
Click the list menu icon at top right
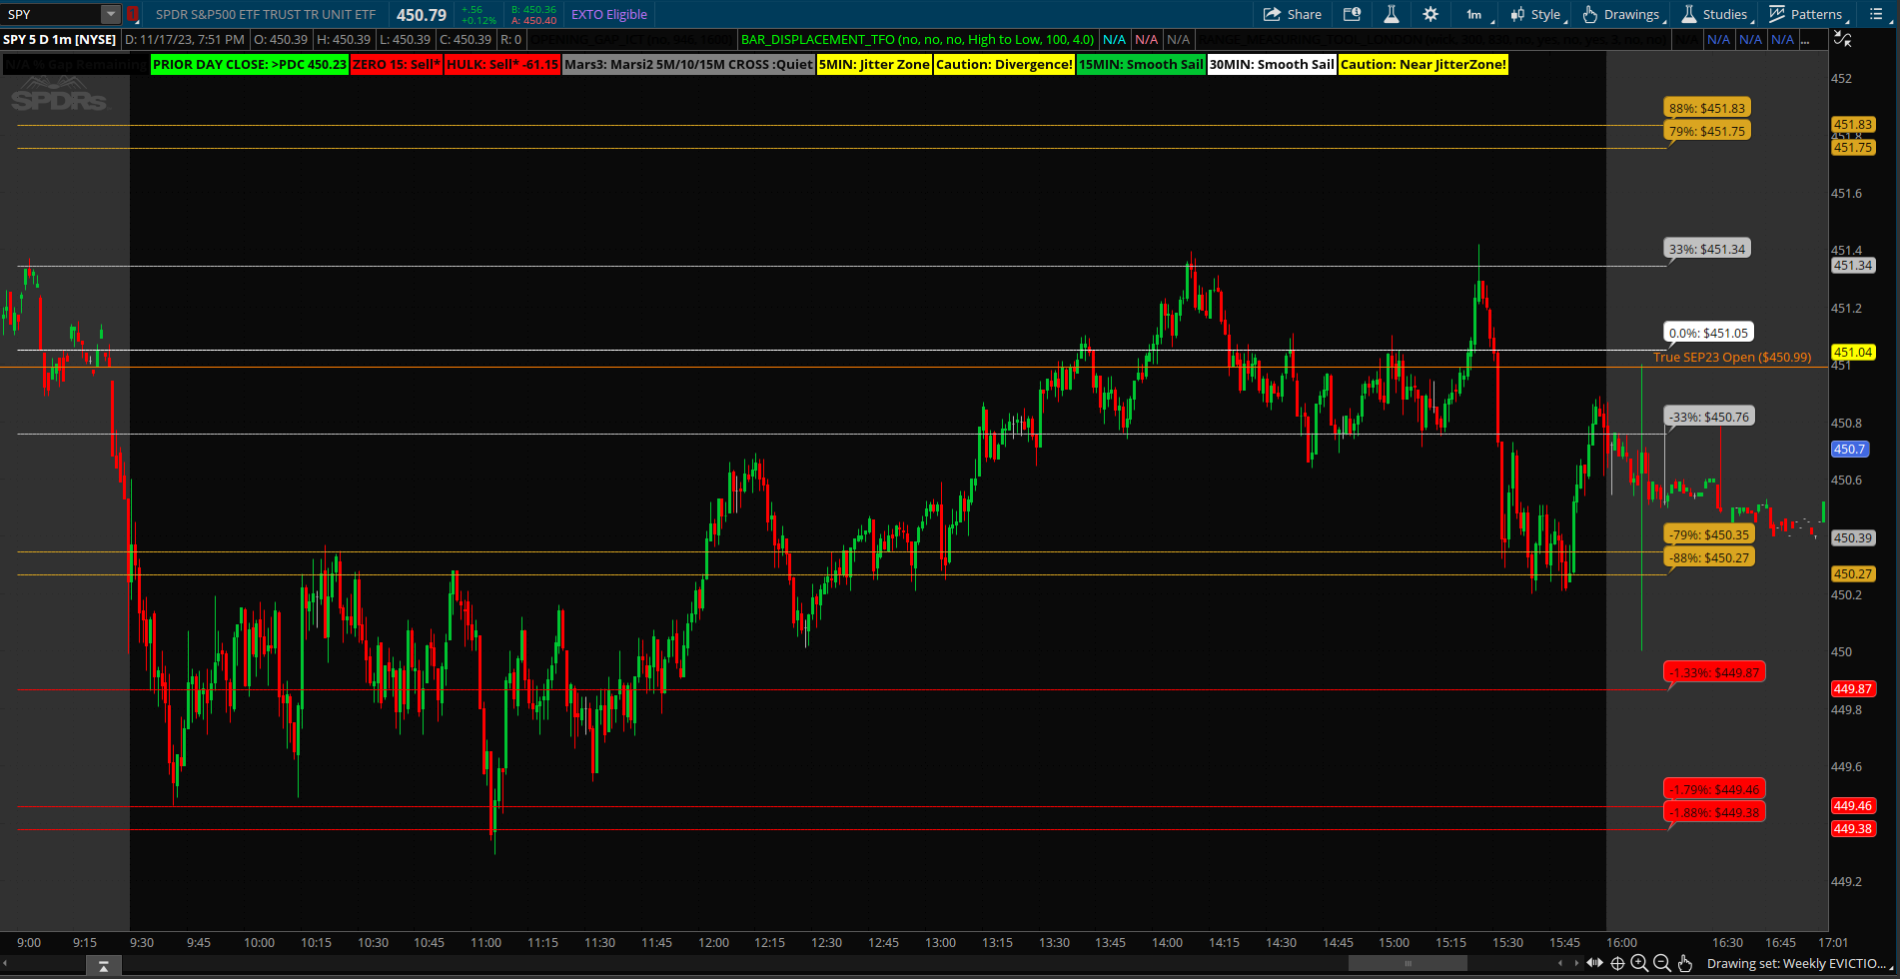1876,14
